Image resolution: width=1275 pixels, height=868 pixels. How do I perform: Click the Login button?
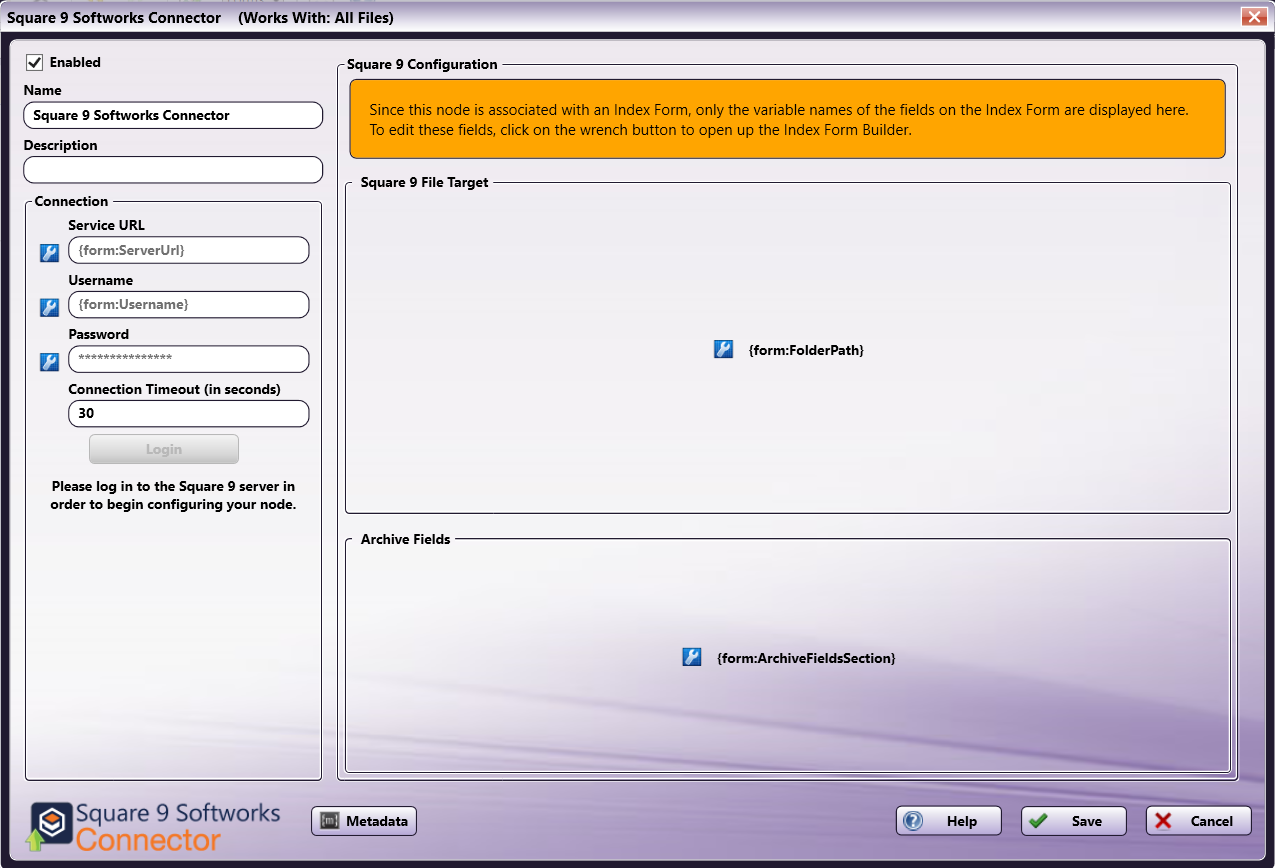164,449
